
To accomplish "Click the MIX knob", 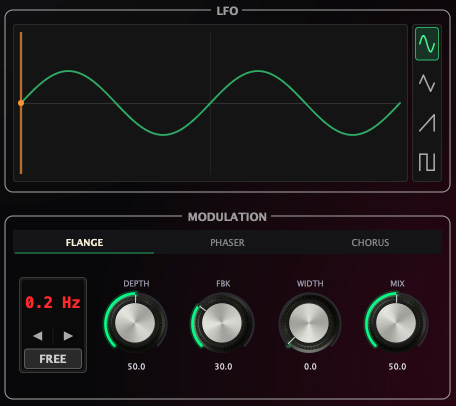I will pyautogui.click(x=396, y=323).
